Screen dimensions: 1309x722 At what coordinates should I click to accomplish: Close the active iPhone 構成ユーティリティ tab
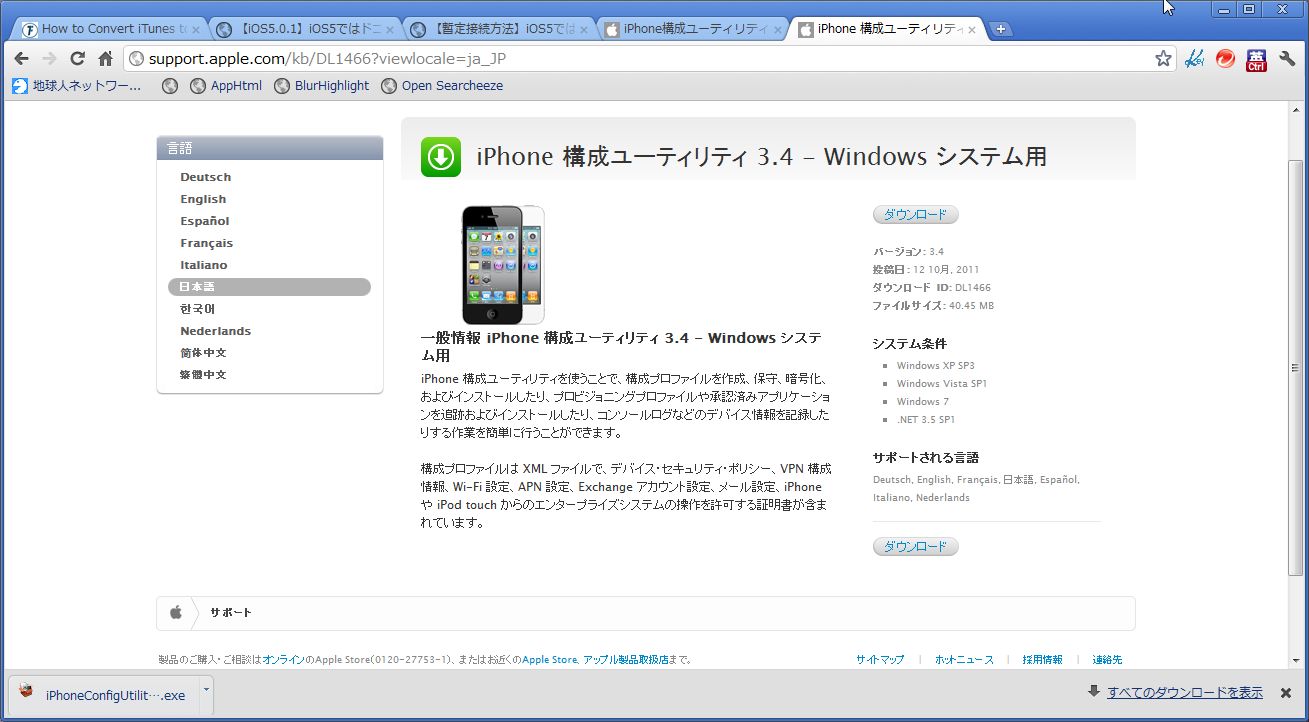971,29
